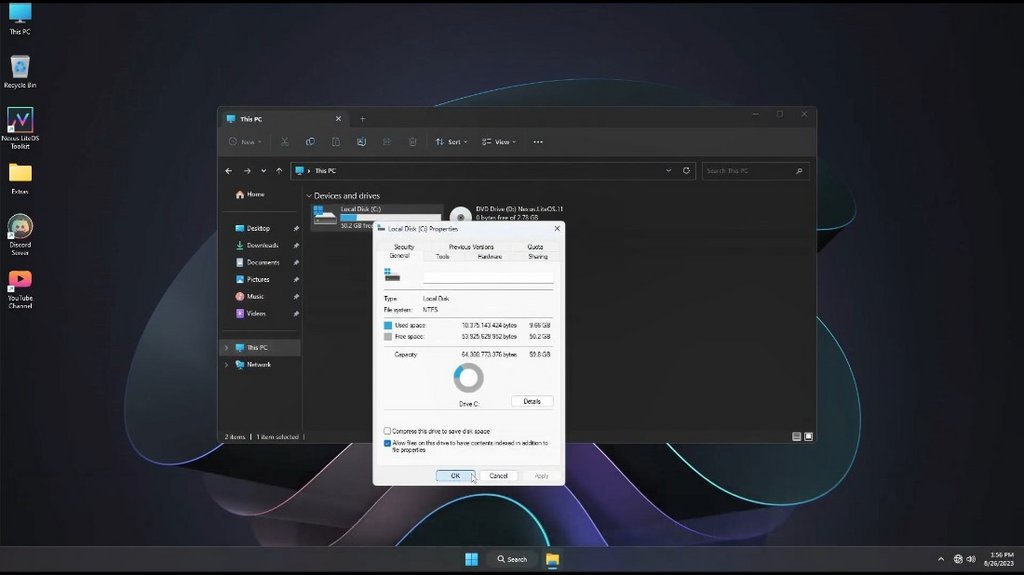
Task: Go forward in File Explorer
Action: [x=247, y=171]
